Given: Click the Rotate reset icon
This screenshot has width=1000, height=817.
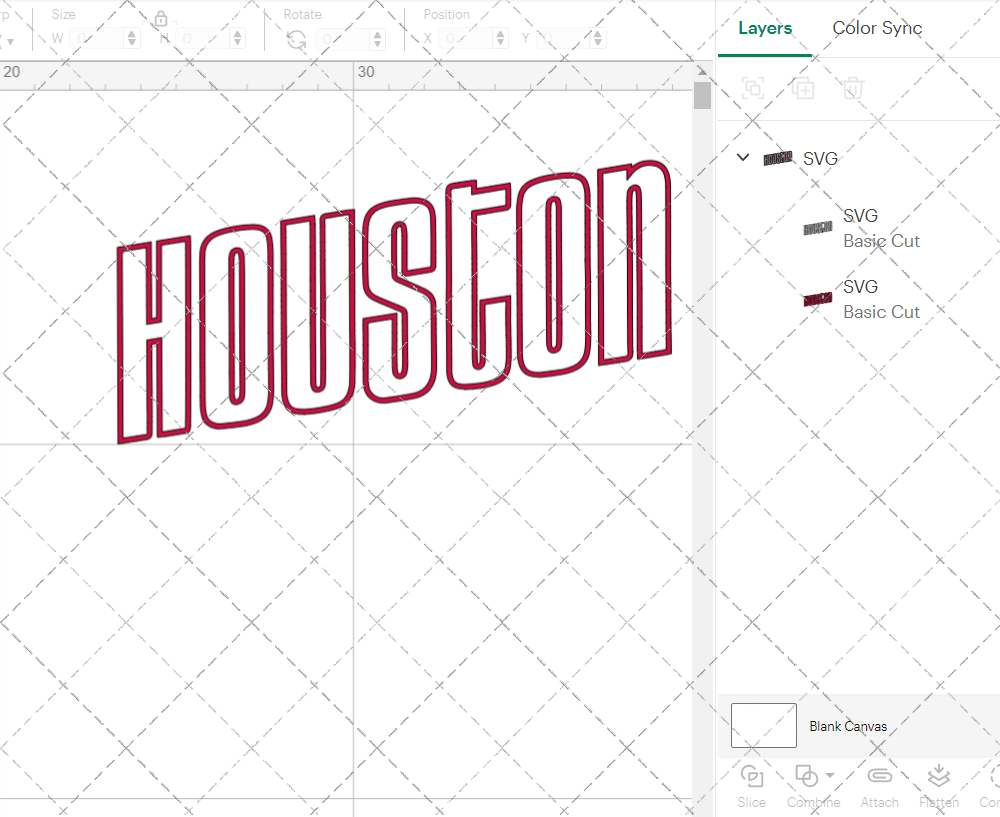Looking at the screenshot, I should (x=295, y=37).
